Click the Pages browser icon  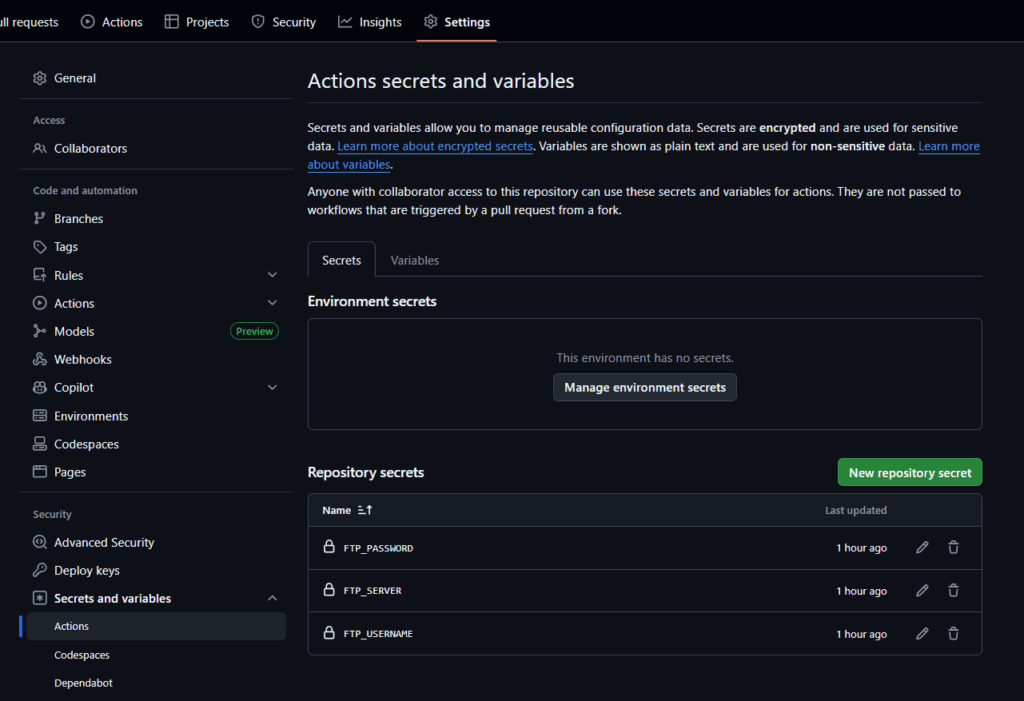40,472
